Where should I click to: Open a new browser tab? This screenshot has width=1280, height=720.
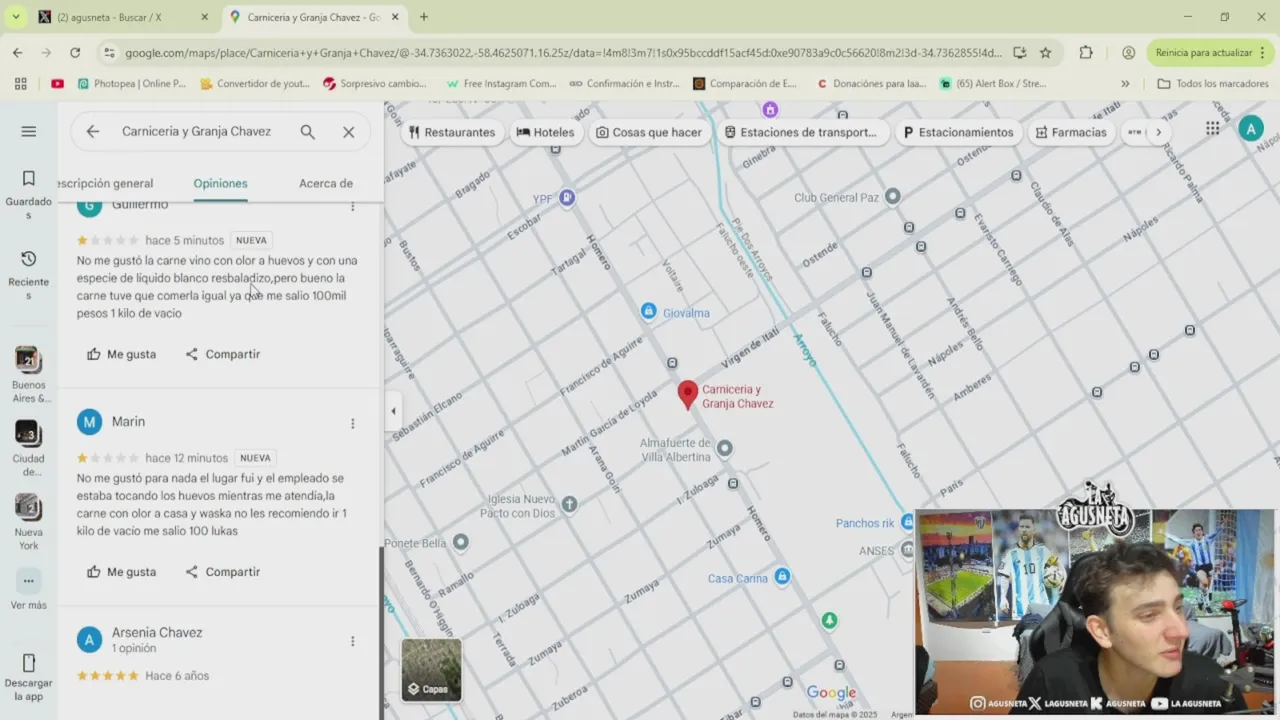tap(424, 17)
